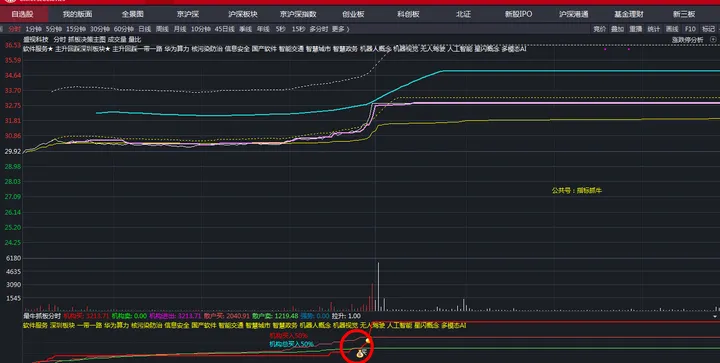Select 5分钟 chart period
Viewport: 720px width, 363px height.
pos(53,29)
